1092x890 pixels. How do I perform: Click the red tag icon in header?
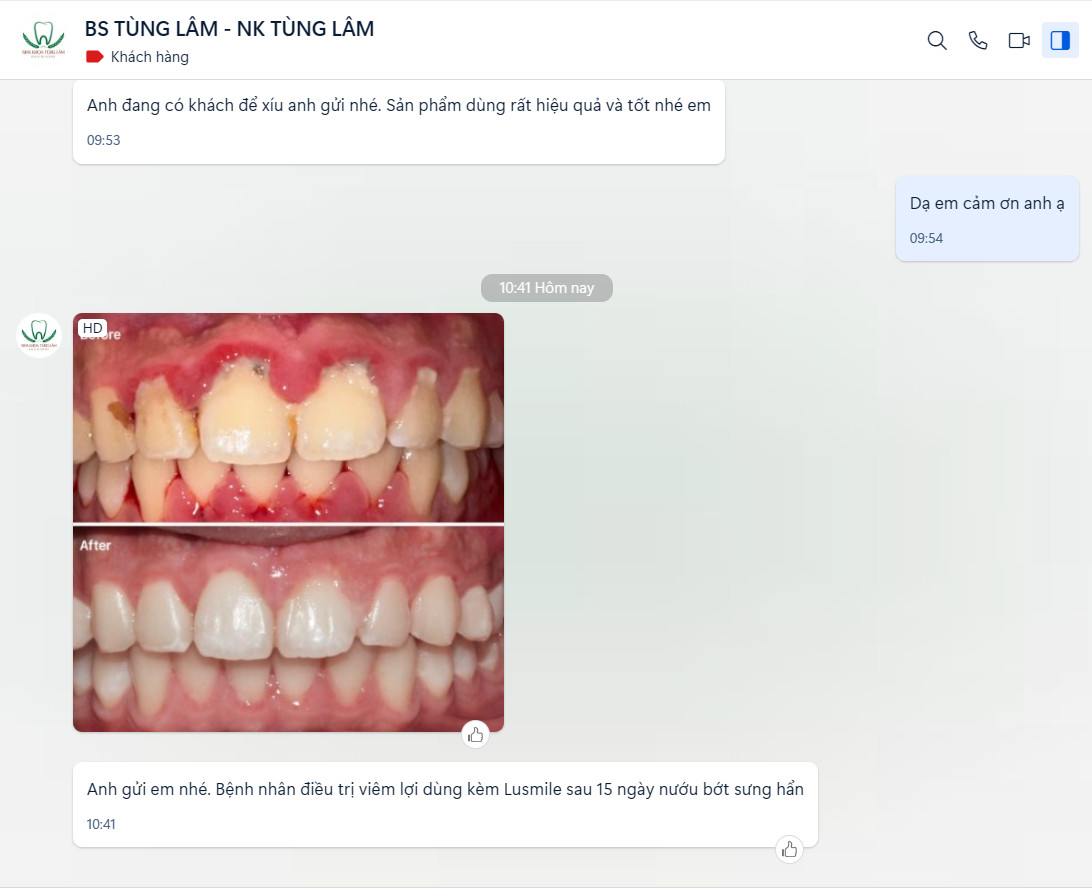(95, 57)
